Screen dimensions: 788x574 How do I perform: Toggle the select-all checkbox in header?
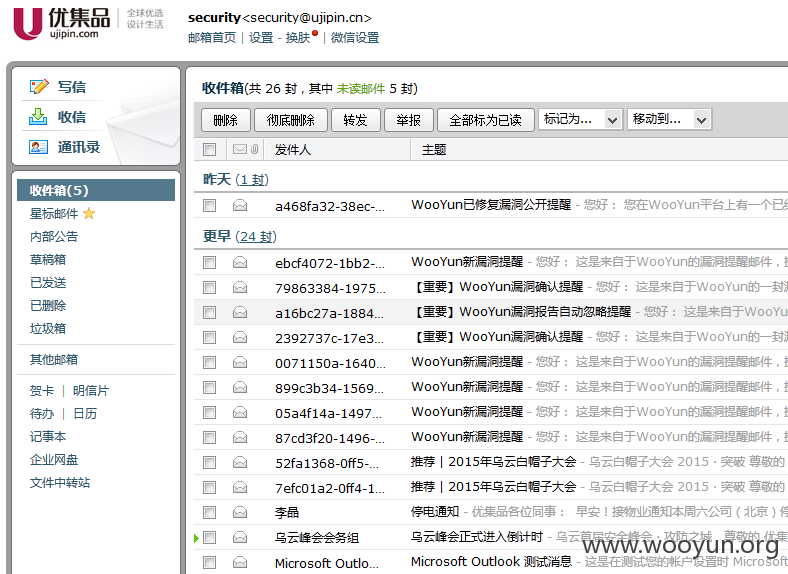pos(210,149)
